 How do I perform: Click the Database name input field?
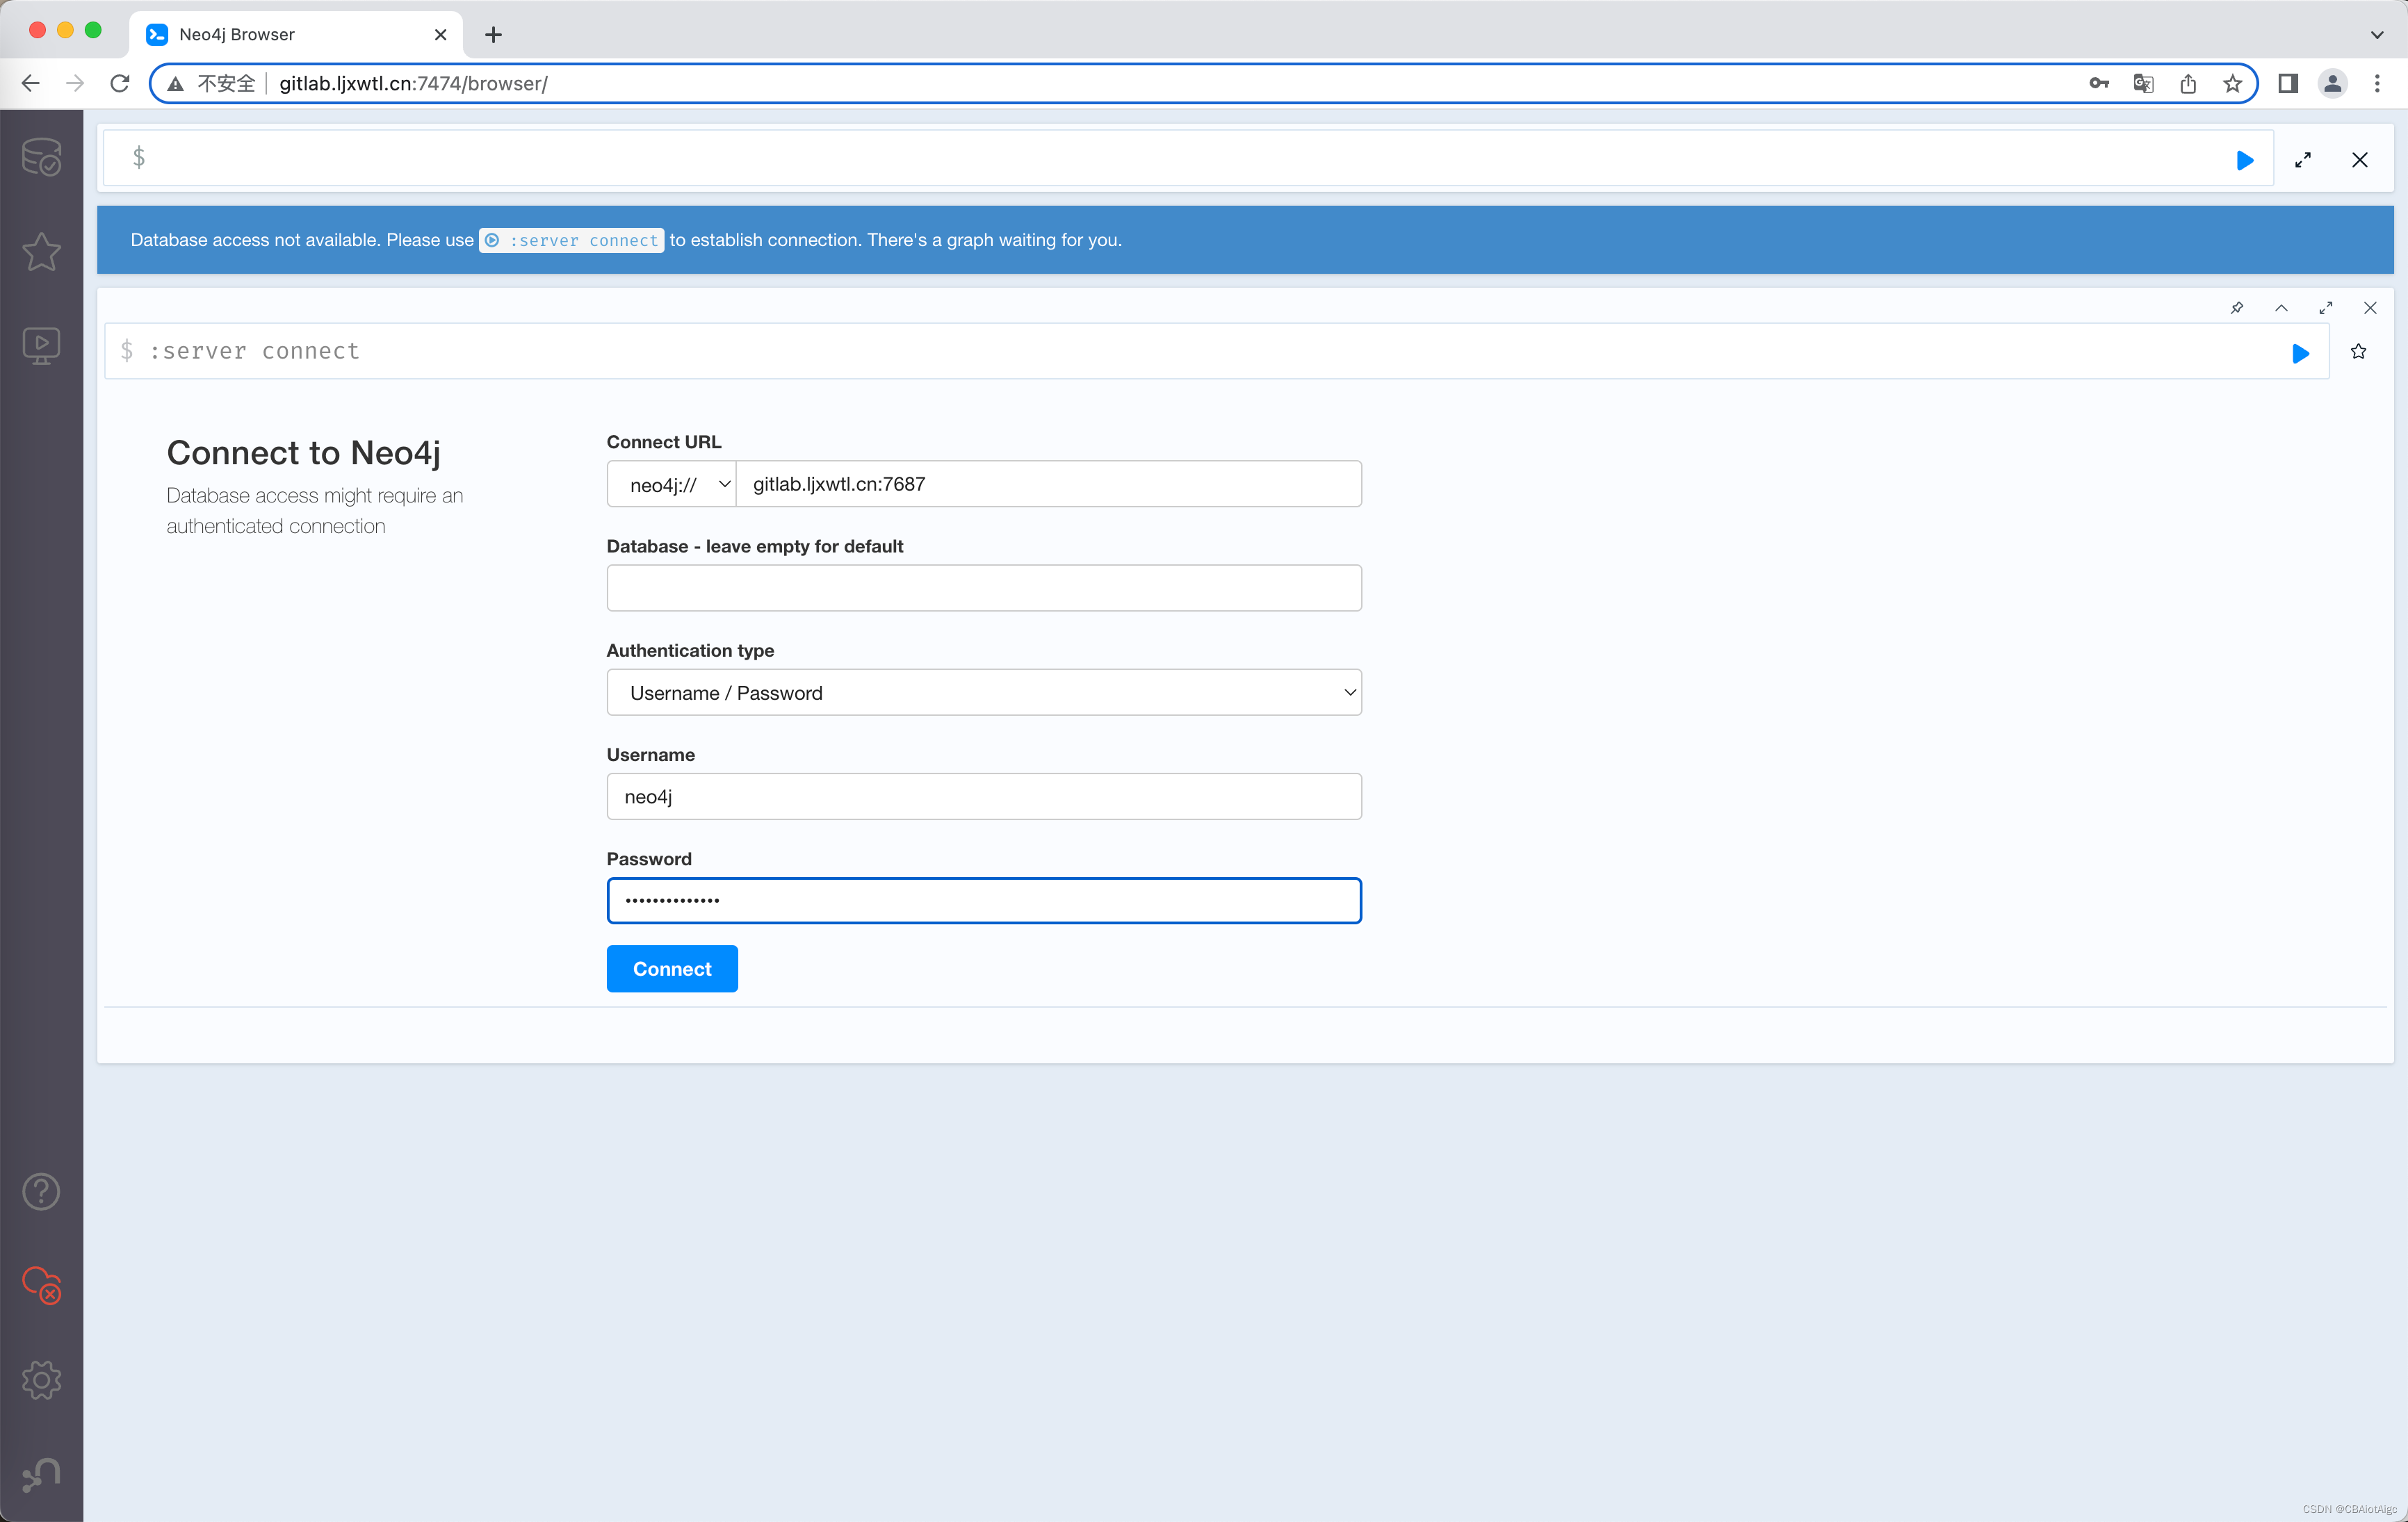pos(984,588)
